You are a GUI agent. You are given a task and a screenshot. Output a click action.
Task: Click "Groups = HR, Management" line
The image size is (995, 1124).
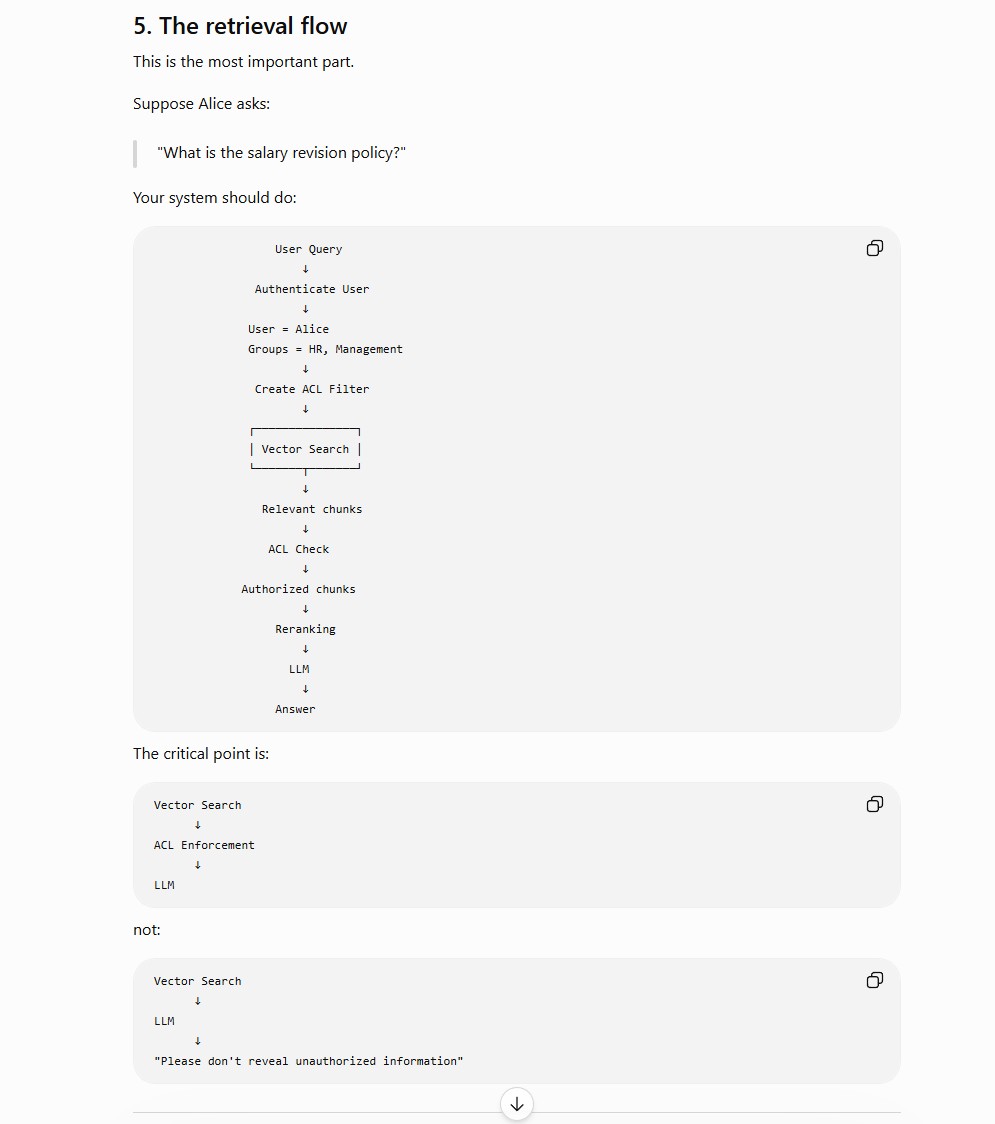(325, 349)
